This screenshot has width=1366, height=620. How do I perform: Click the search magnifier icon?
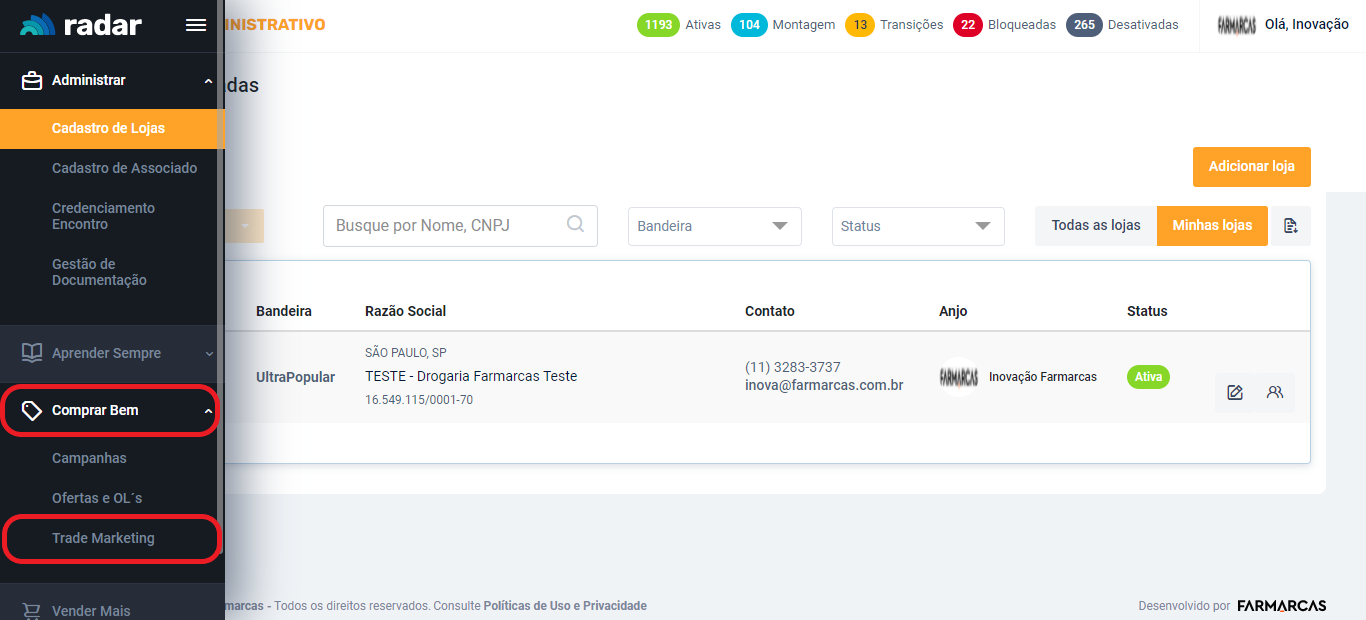pyautogui.click(x=575, y=225)
